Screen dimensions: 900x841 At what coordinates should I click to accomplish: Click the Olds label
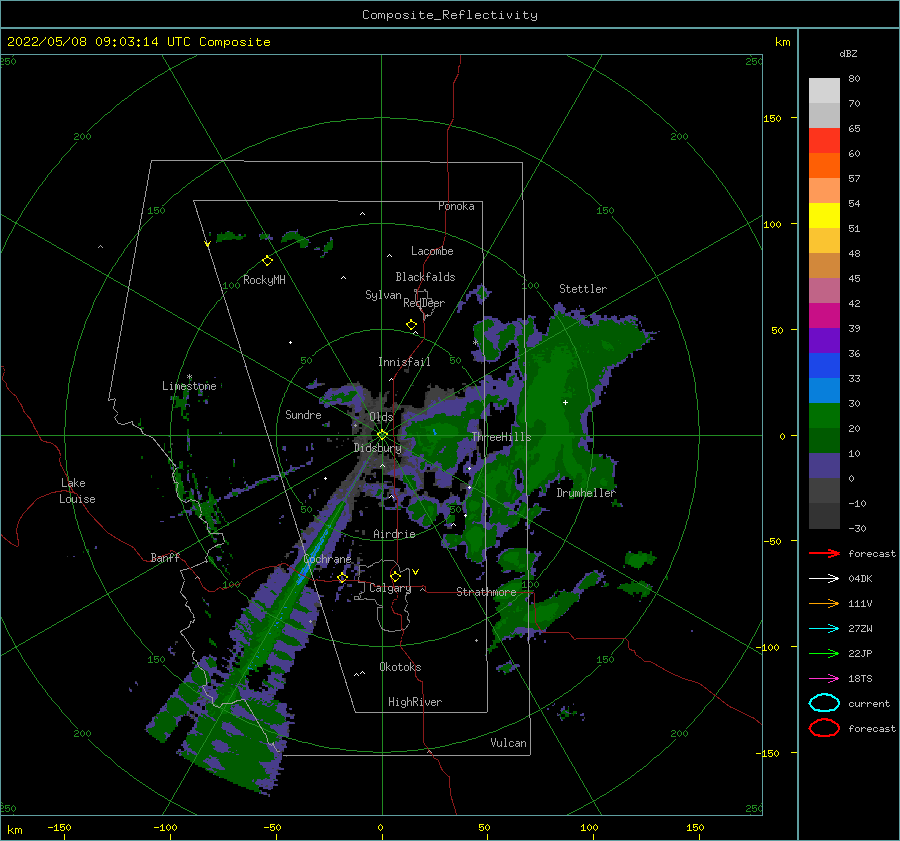[381, 417]
